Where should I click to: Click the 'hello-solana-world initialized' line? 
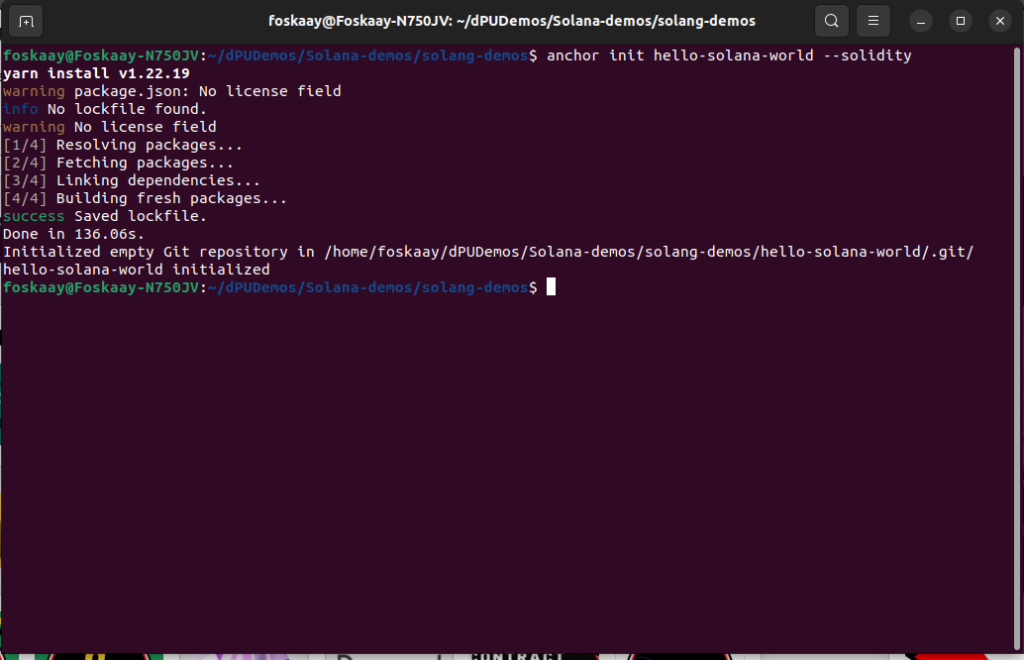[136, 270]
